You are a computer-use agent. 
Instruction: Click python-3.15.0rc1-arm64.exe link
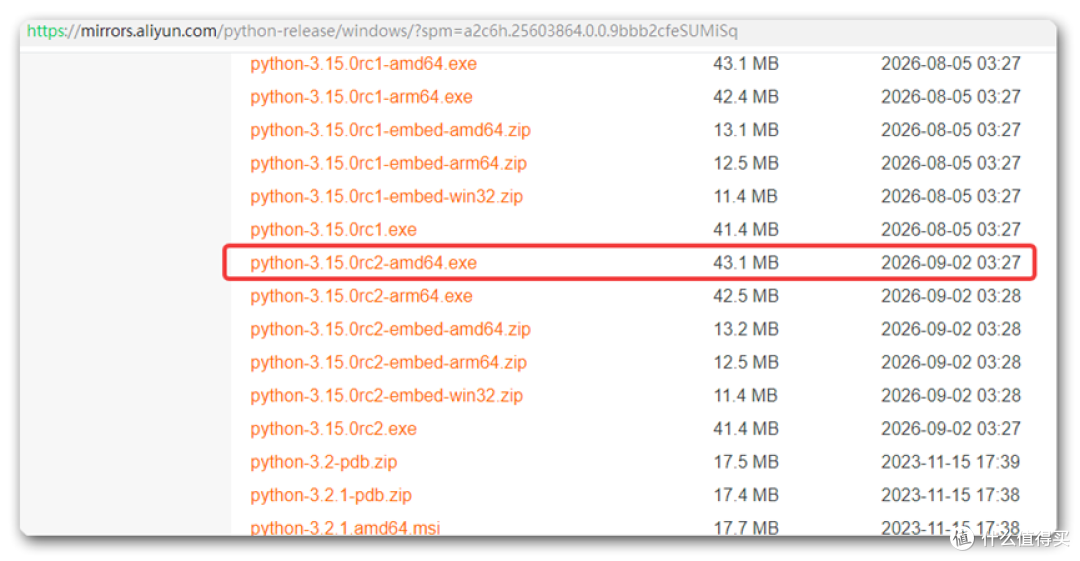(x=361, y=96)
